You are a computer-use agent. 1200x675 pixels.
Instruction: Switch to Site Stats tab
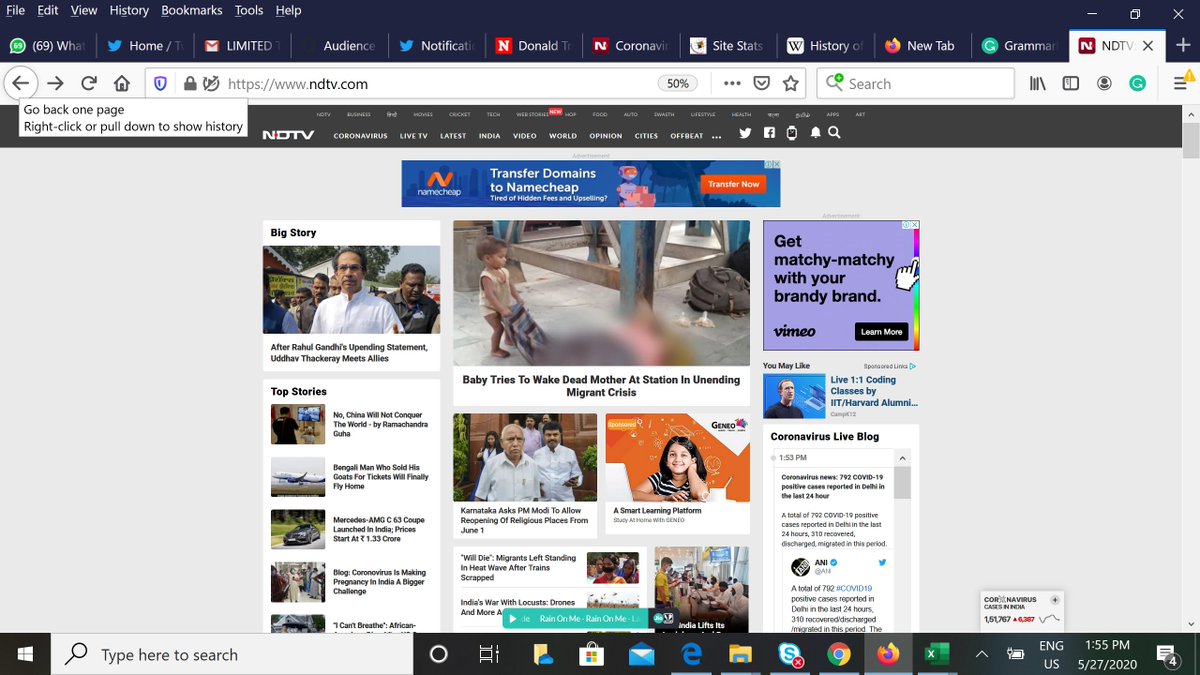(x=727, y=45)
